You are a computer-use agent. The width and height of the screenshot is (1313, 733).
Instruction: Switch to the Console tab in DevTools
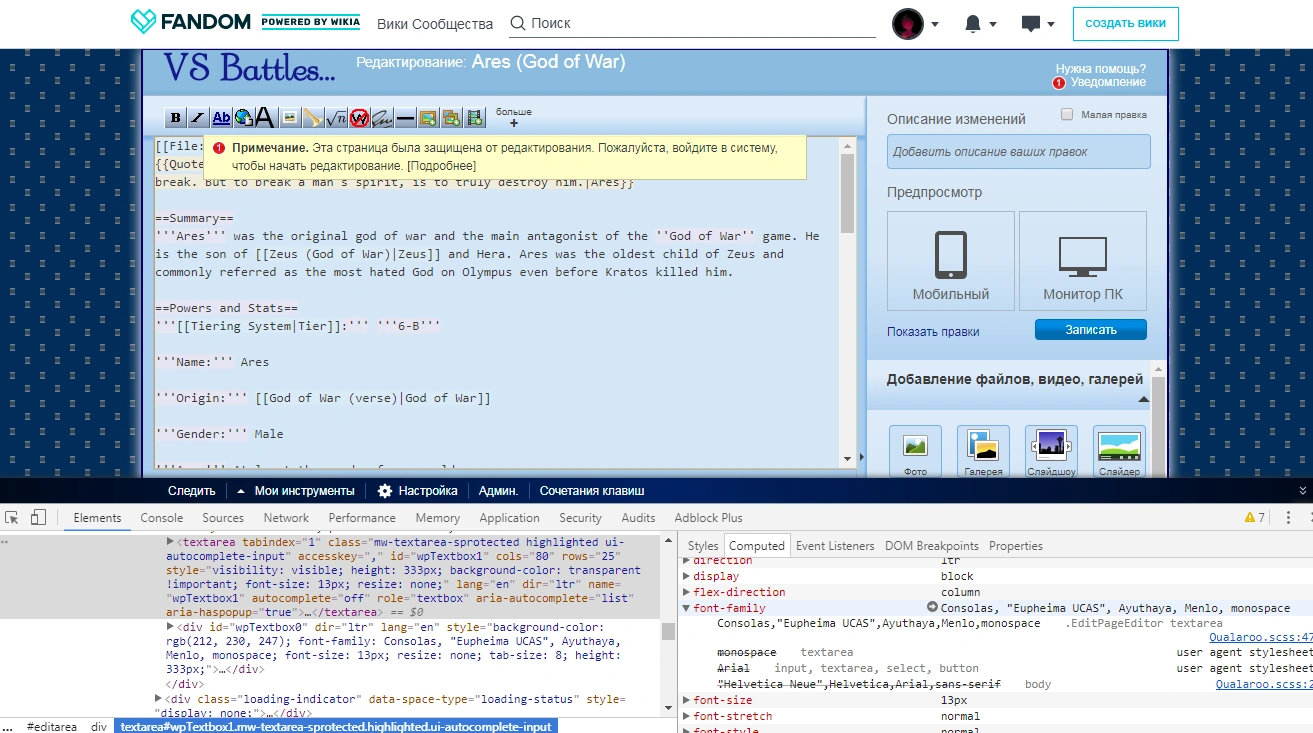161,518
